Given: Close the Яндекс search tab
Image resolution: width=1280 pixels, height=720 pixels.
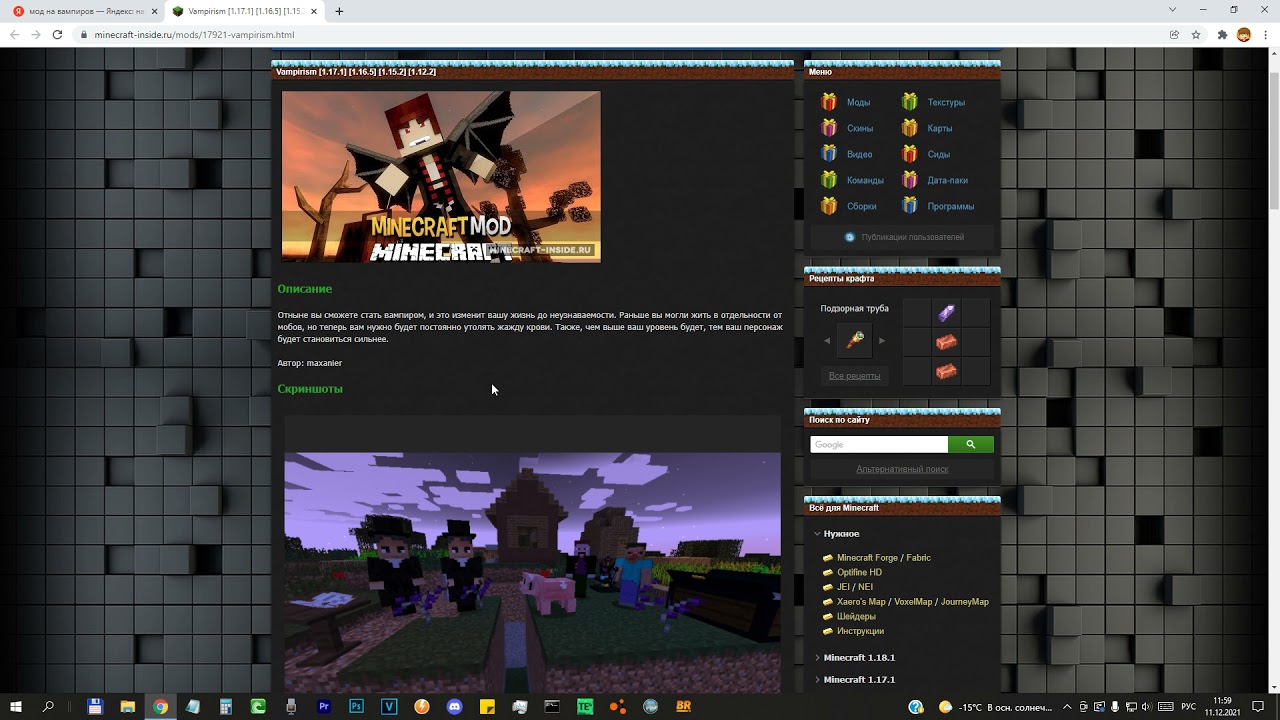Looking at the screenshot, I should (x=154, y=11).
